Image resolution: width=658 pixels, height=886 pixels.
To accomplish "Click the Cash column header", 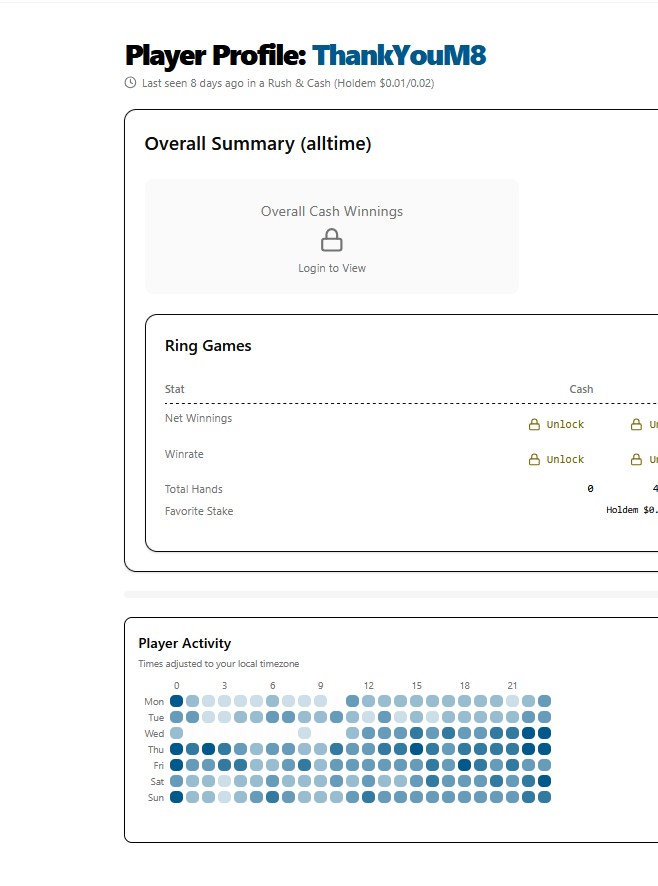I will [581, 389].
